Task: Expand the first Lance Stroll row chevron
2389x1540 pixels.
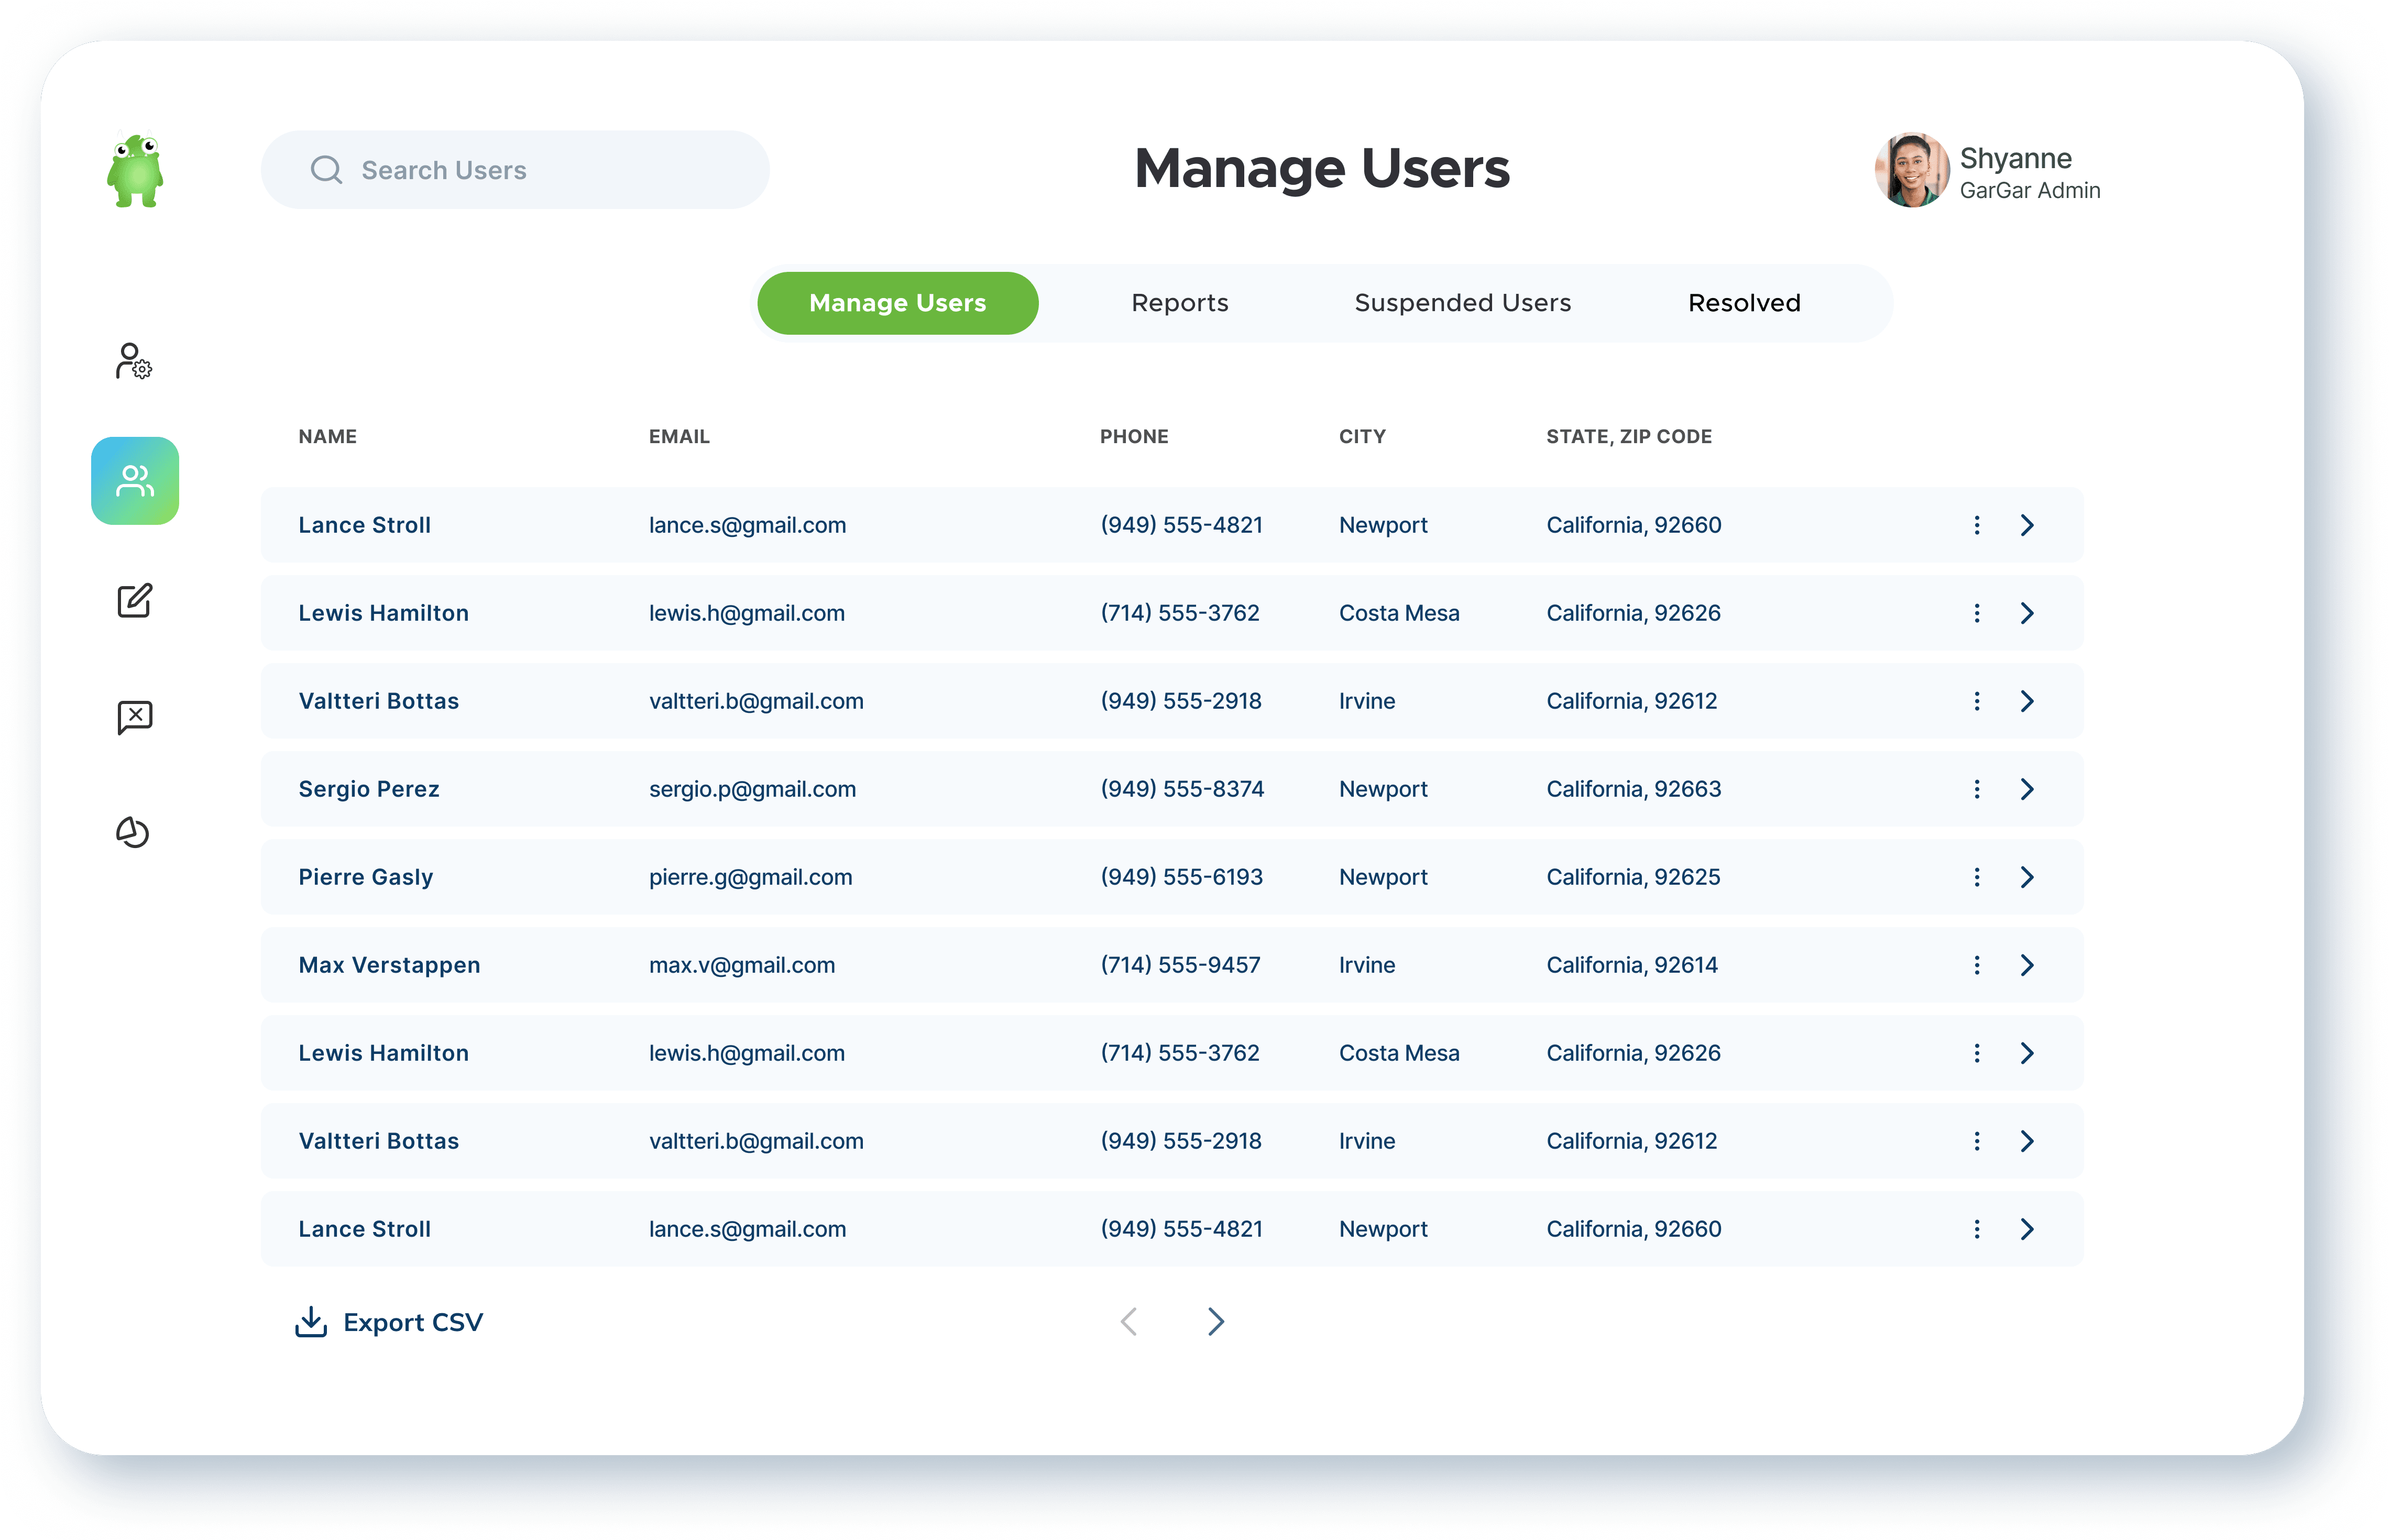Action: click(x=2027, y=525)
